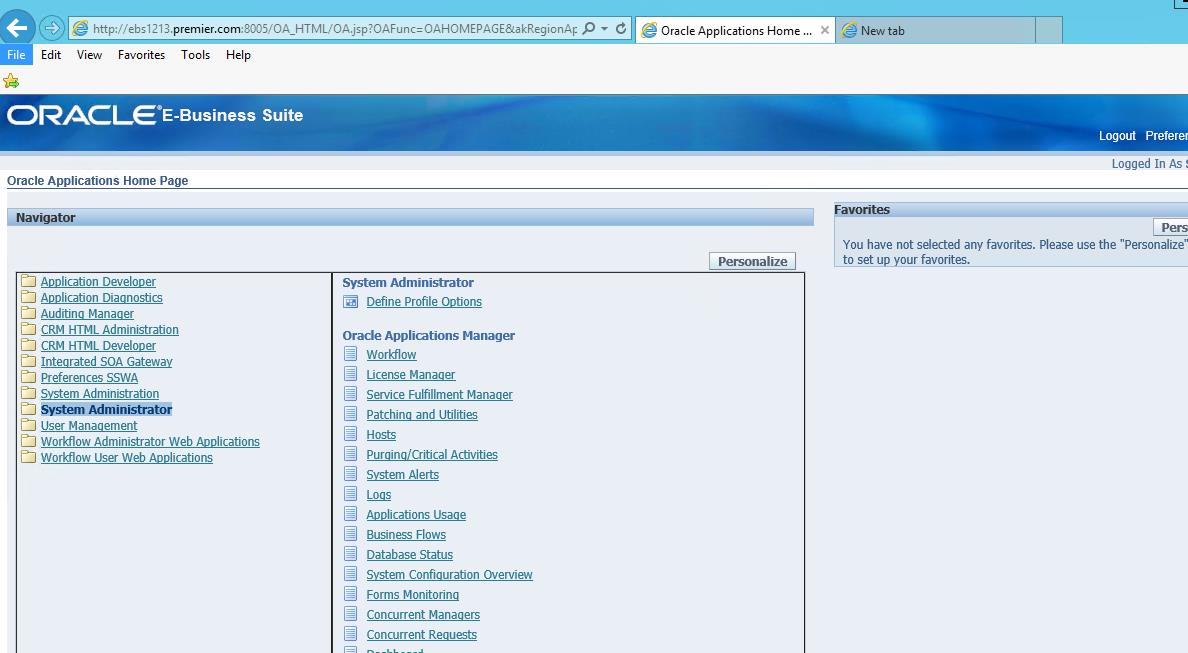Open the Tools menu

[195, 55]
